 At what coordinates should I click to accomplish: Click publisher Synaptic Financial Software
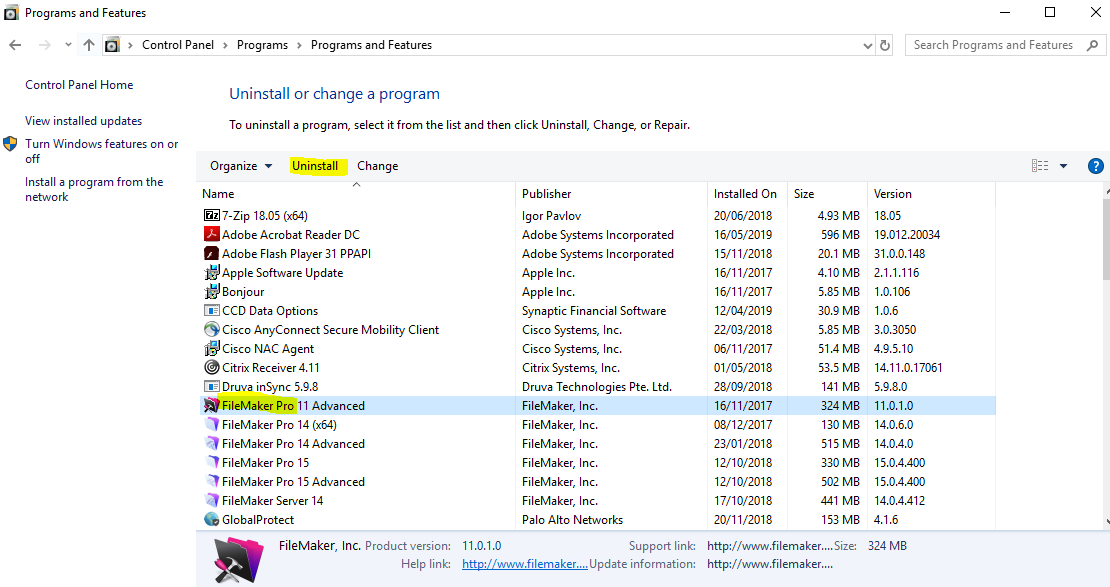pyautogui.click(x=594, y=311)
